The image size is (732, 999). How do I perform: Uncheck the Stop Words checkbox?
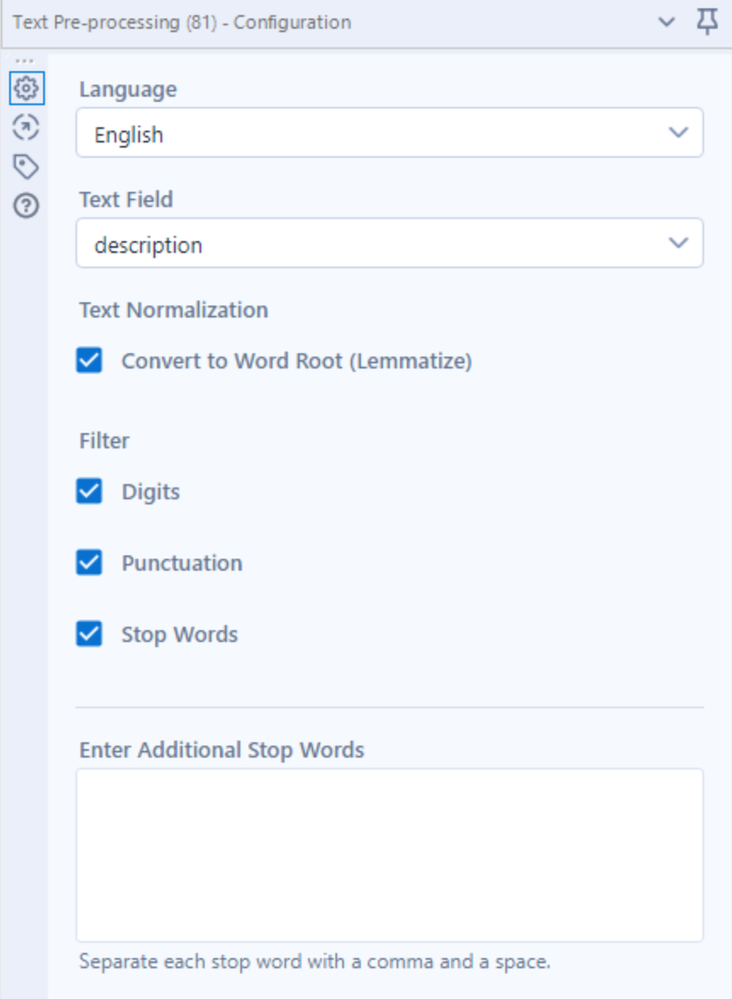click(90, 634)
